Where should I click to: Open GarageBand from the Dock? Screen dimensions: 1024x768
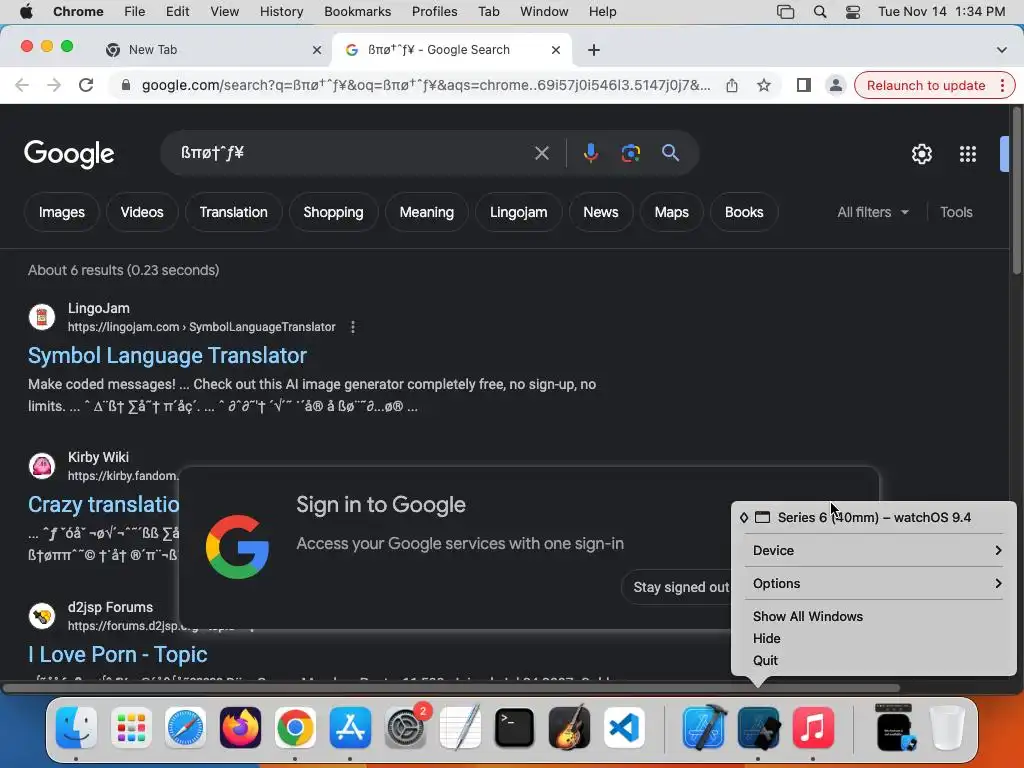(569, 727)
